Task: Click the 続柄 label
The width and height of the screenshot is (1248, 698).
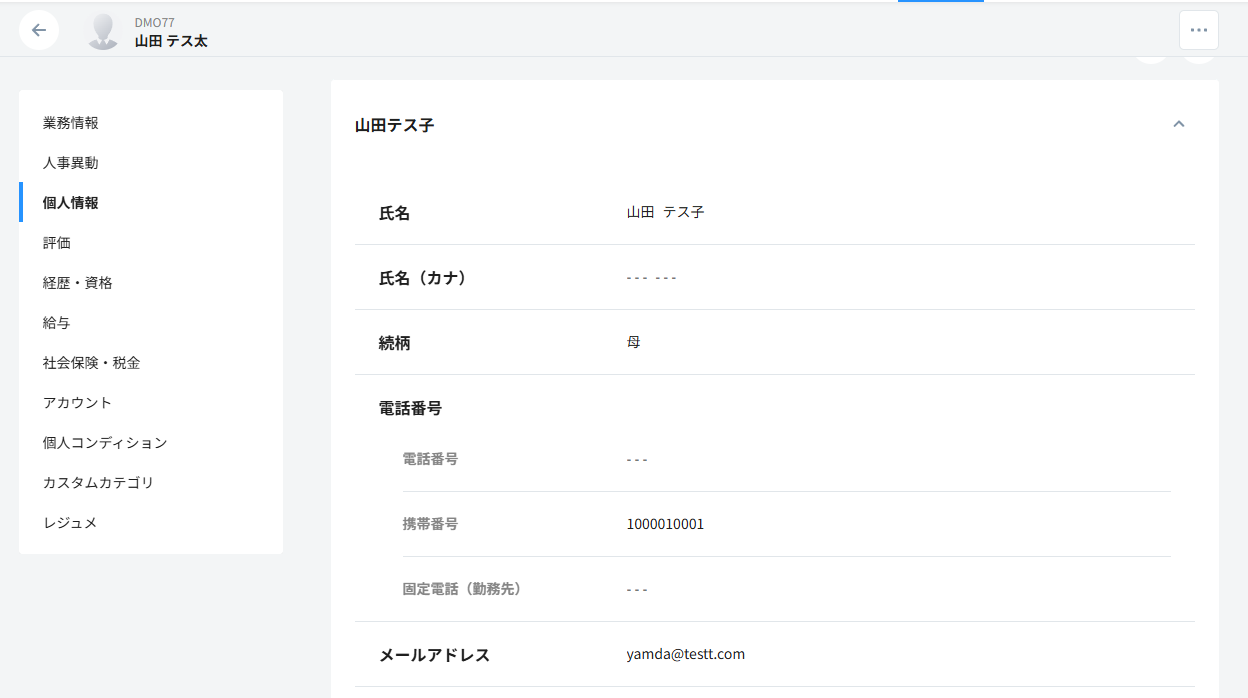Action: click(x=395, y=343)
